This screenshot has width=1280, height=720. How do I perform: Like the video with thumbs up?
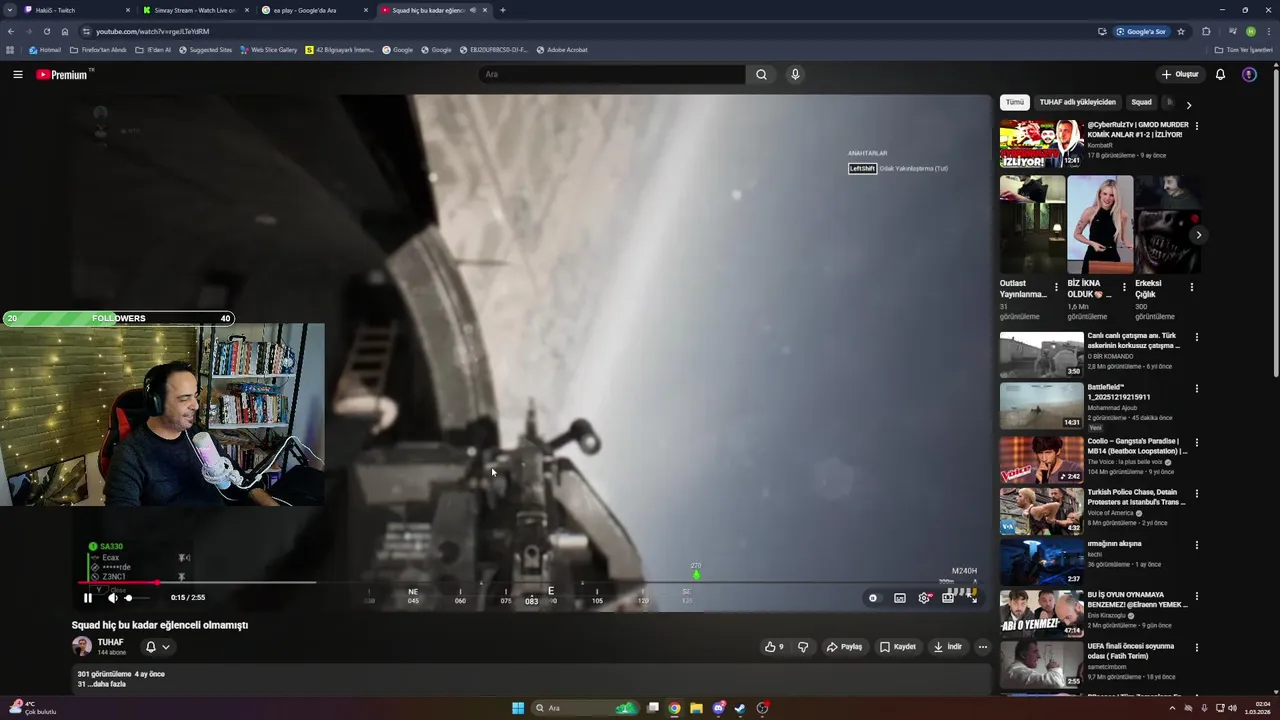(774, 647)
